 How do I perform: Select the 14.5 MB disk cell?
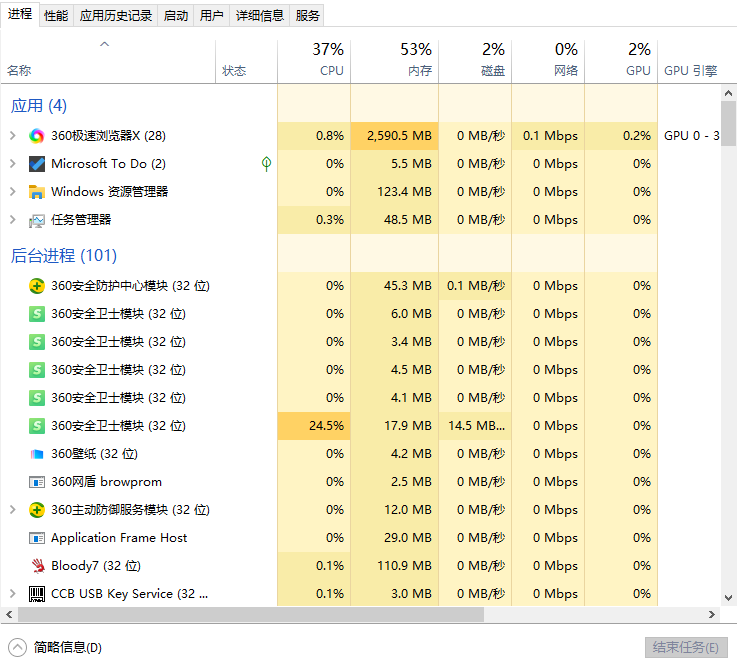pyautogui.click(x=475, y=426)
